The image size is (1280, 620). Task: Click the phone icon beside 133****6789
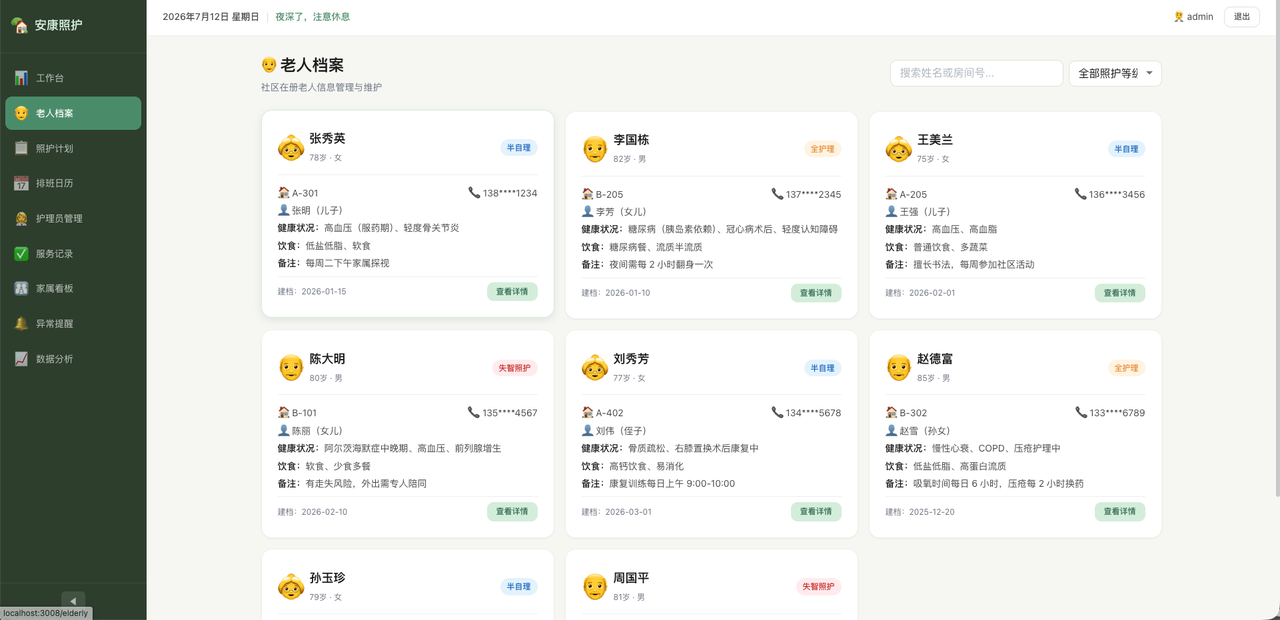(x=1081, y=412)
